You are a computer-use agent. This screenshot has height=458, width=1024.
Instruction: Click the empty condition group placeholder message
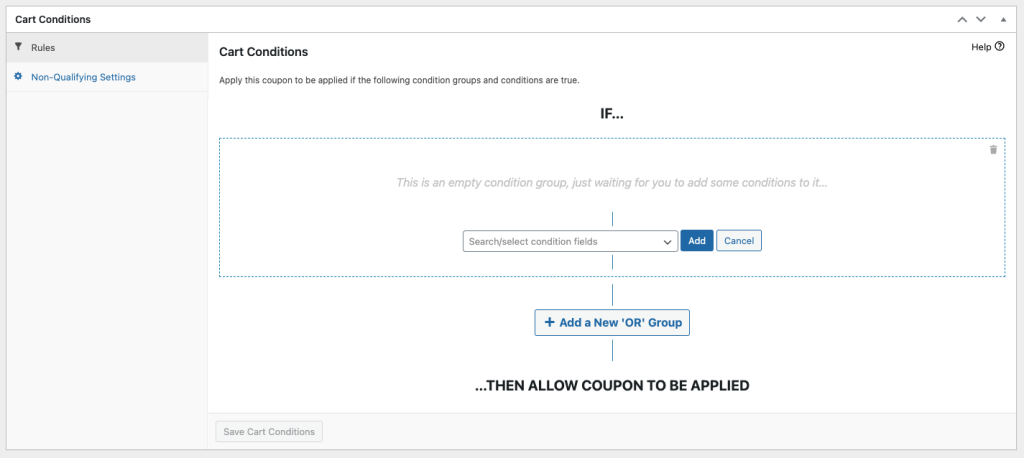click(x=612, y=182)
